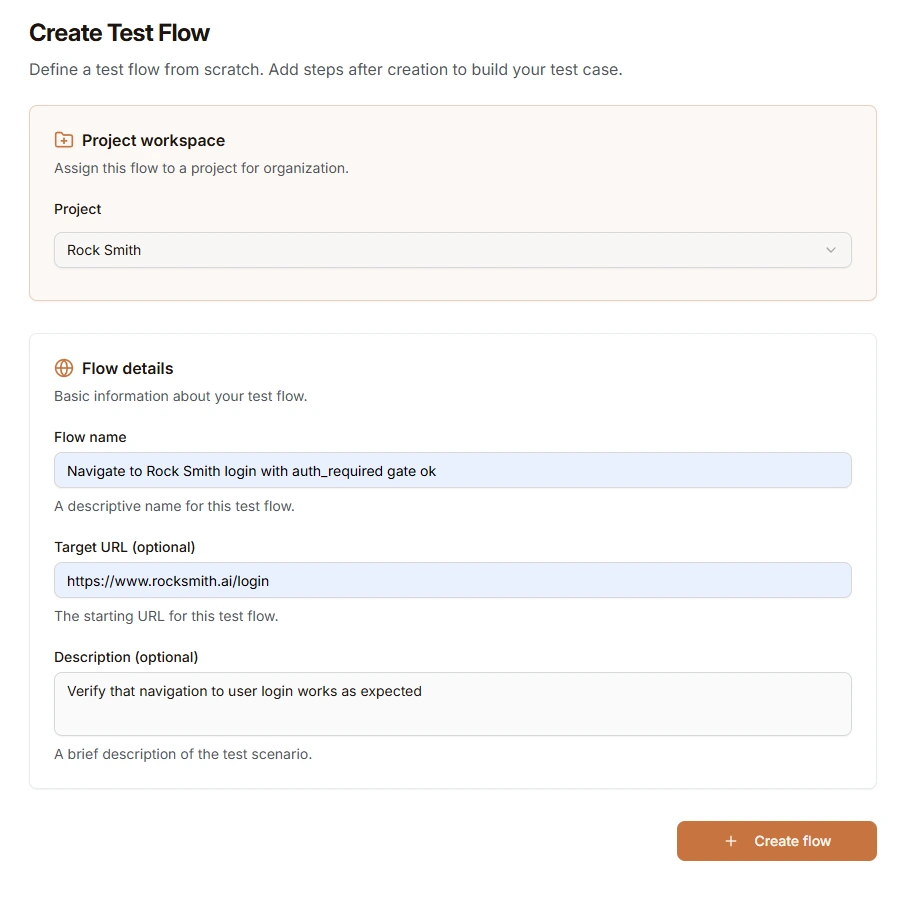Focus the Description text area

(x=452, y=705)
